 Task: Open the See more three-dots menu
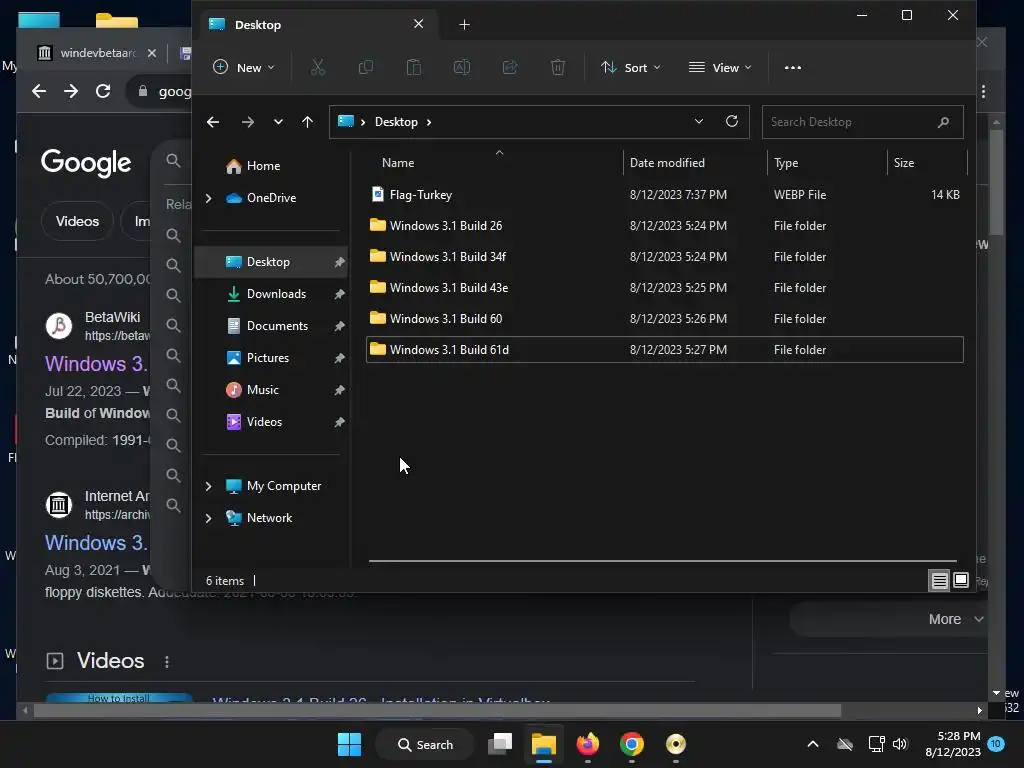pos(793,67)
